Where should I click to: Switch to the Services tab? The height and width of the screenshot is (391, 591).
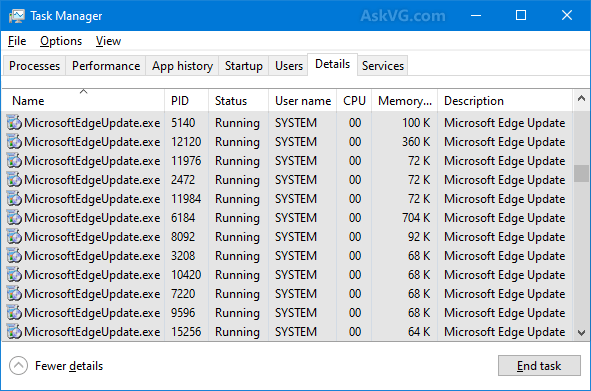point(383,66)
